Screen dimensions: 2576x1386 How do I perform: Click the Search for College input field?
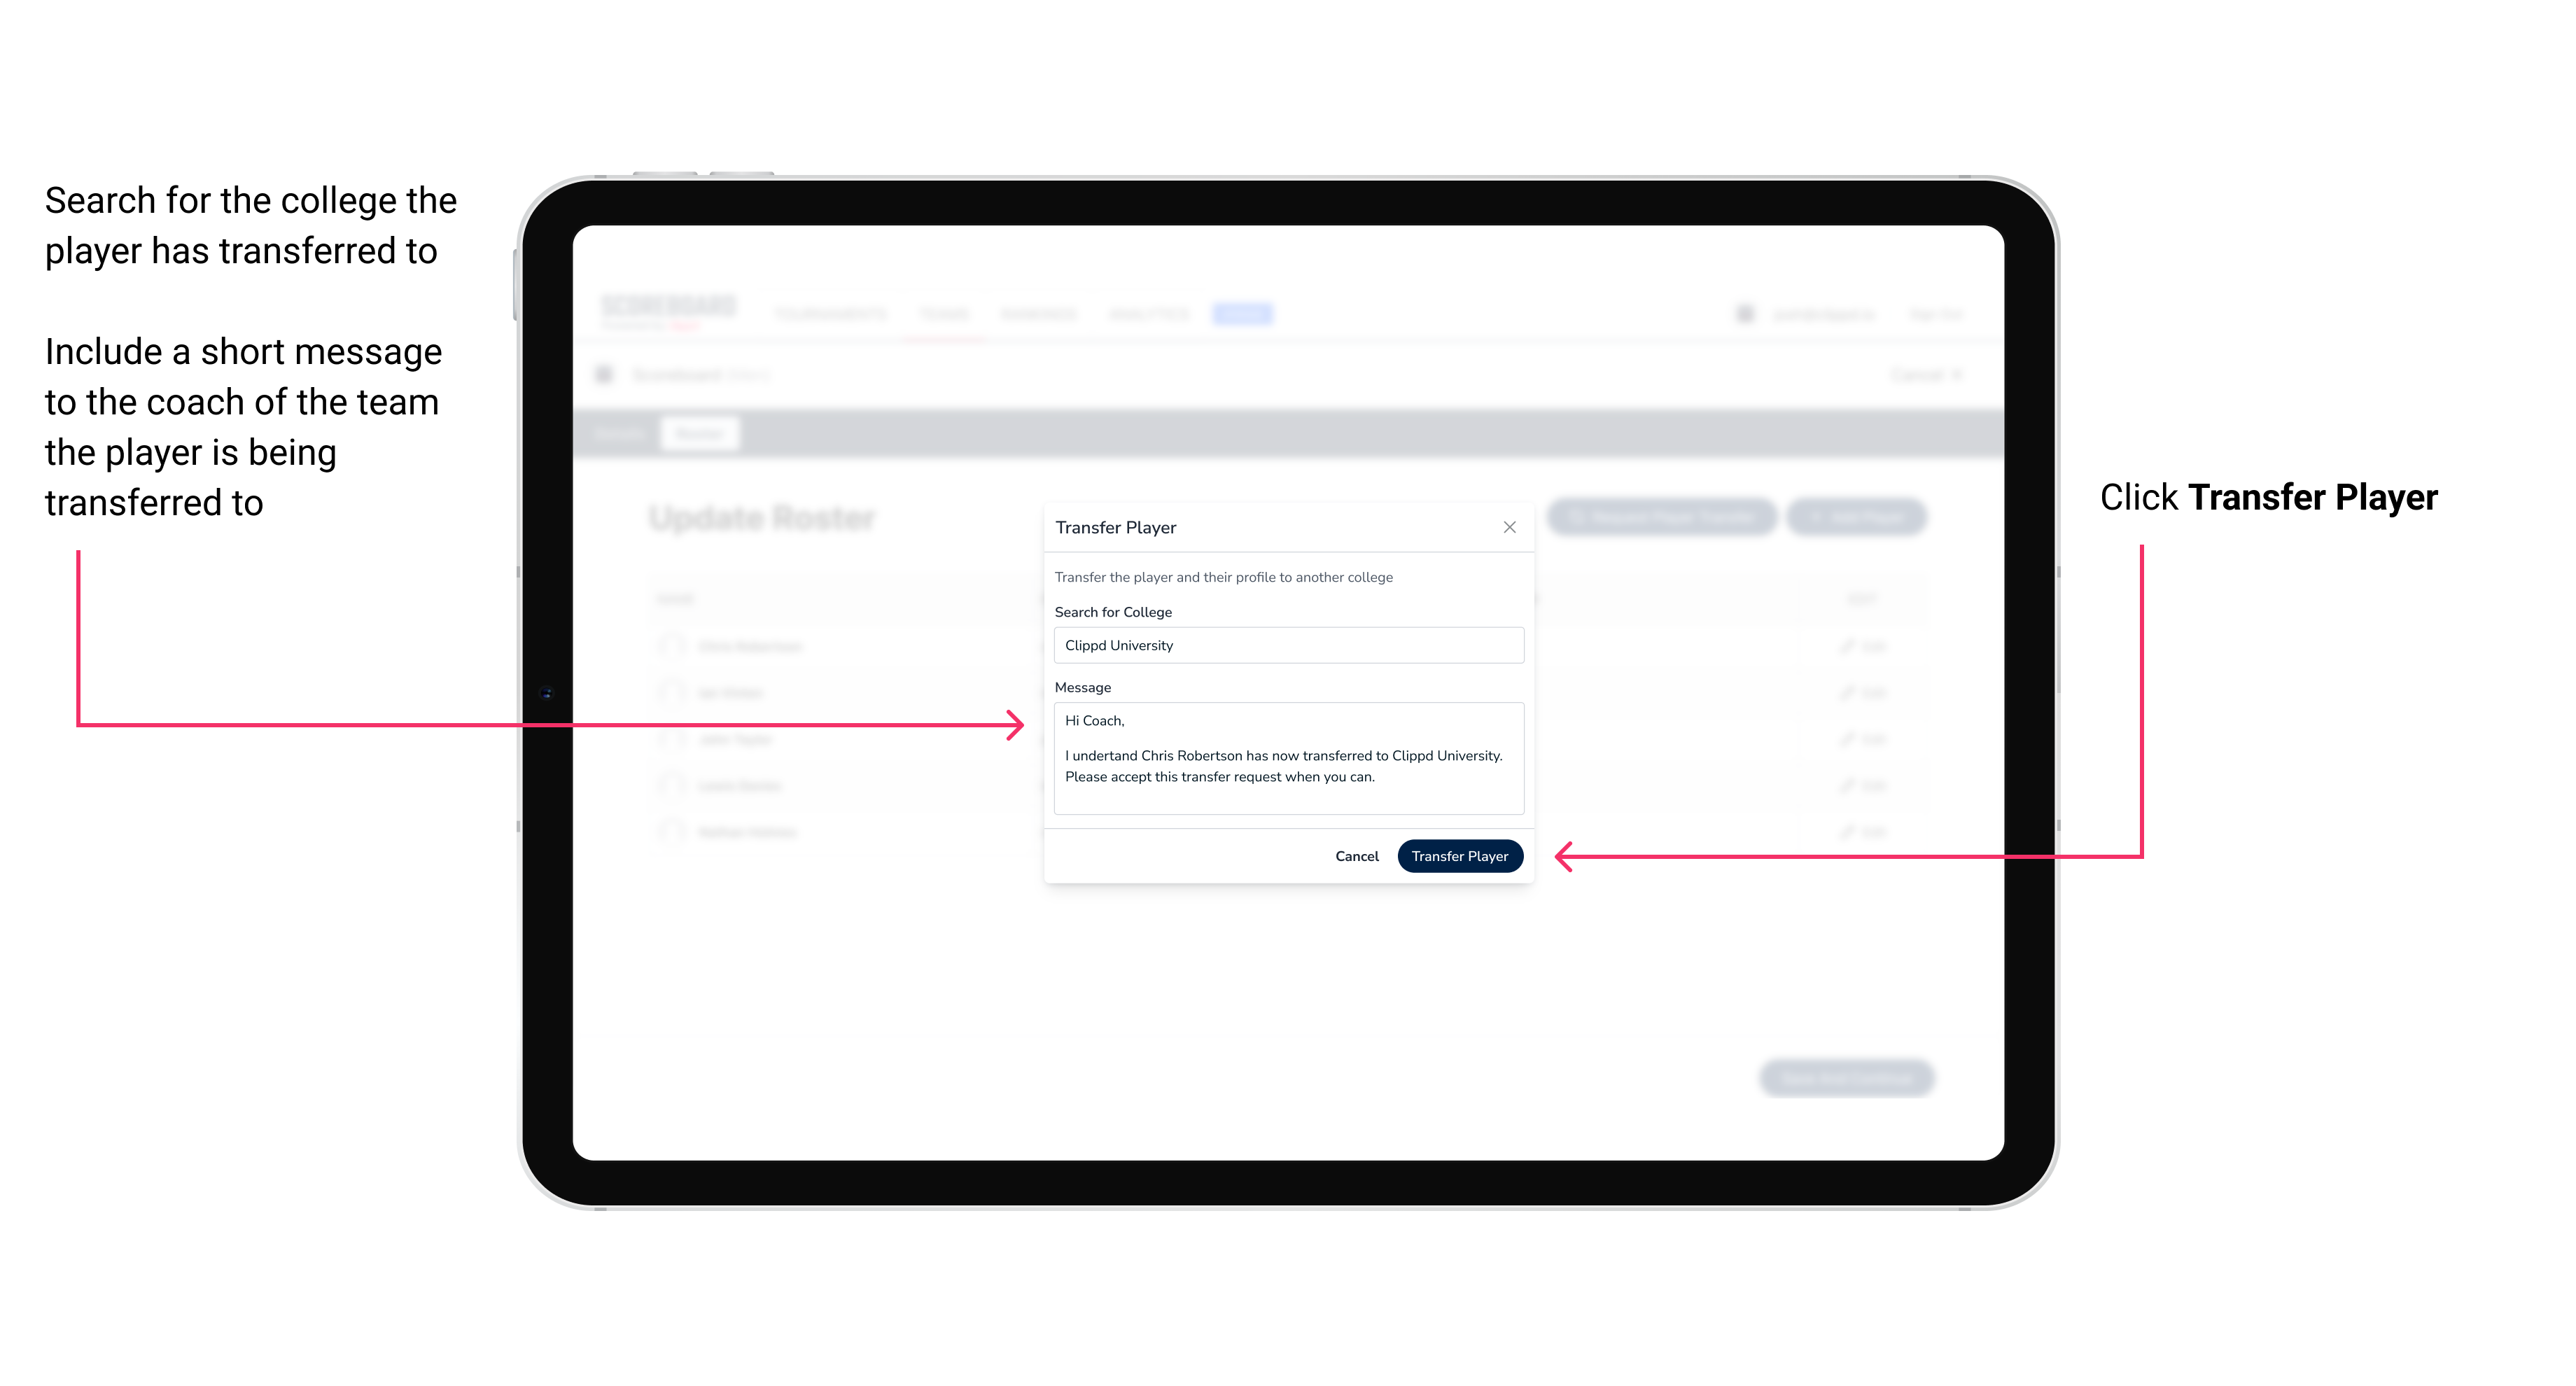[1283, 645]
